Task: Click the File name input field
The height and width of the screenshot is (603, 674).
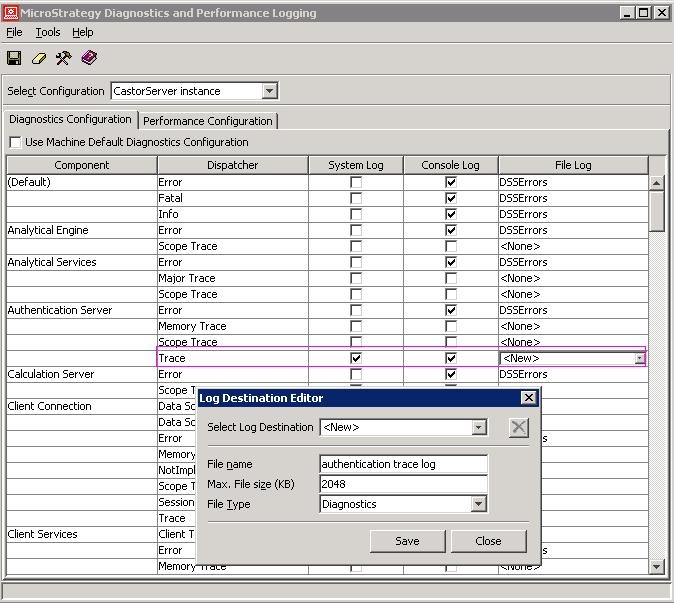Action: pyautogui.click(x=403, y=464)
